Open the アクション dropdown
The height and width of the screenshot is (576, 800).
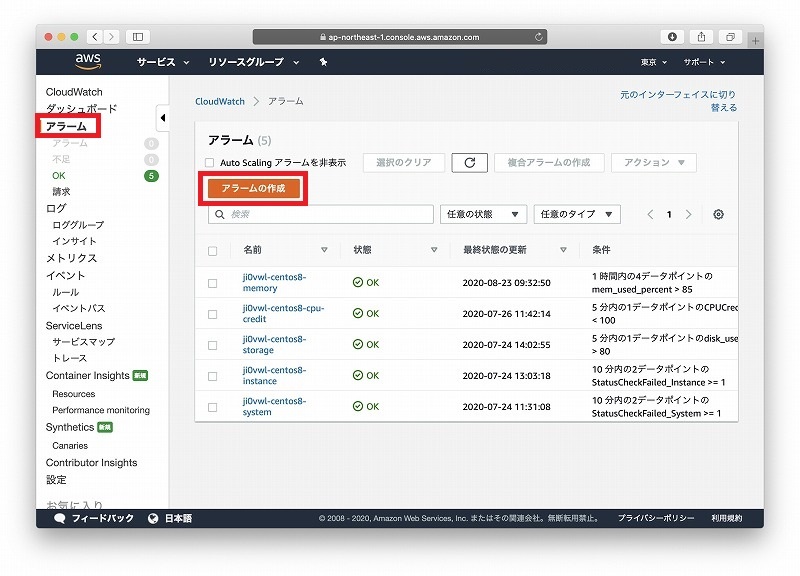pos(654,163)
